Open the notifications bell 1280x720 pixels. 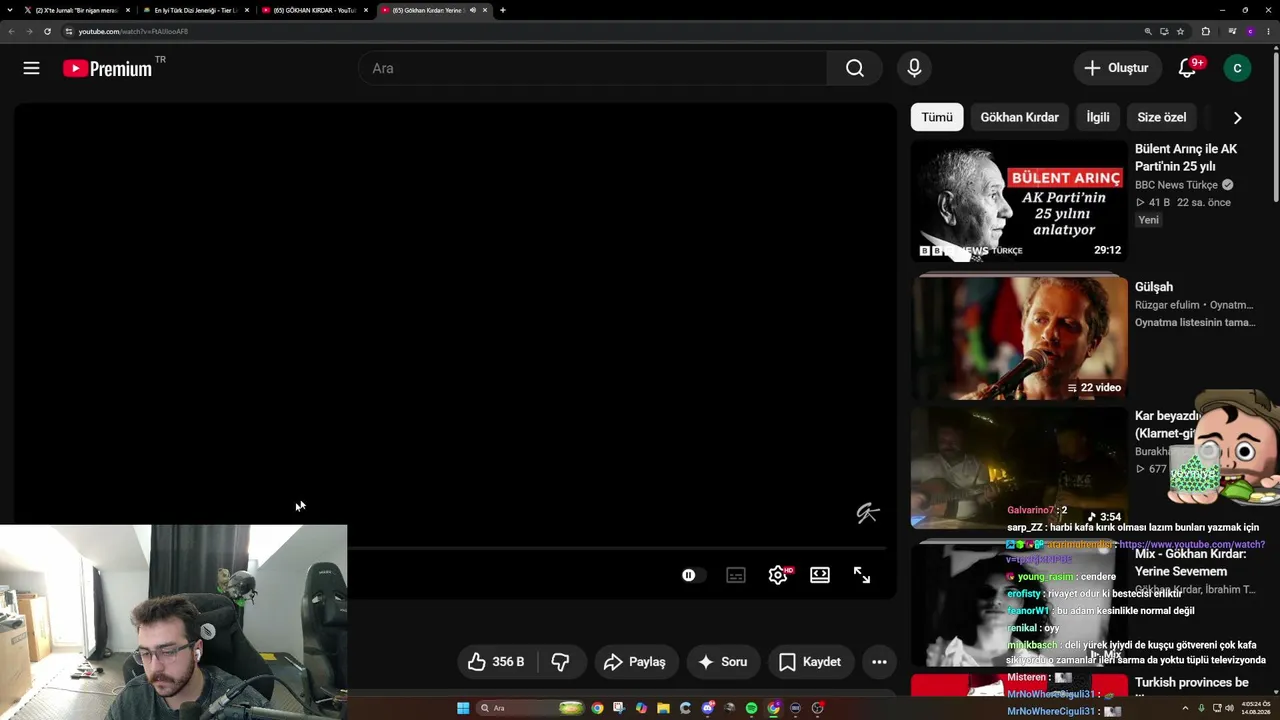click(x=1187, y=68)
